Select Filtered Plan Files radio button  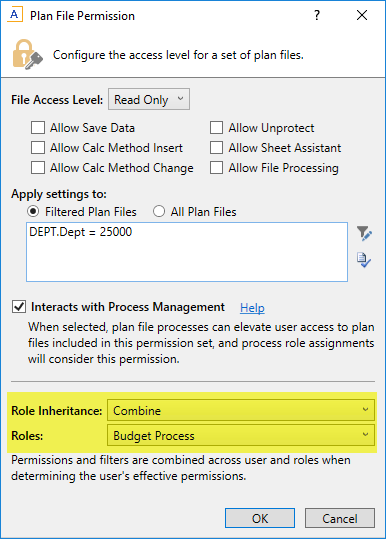click(33, 211)
